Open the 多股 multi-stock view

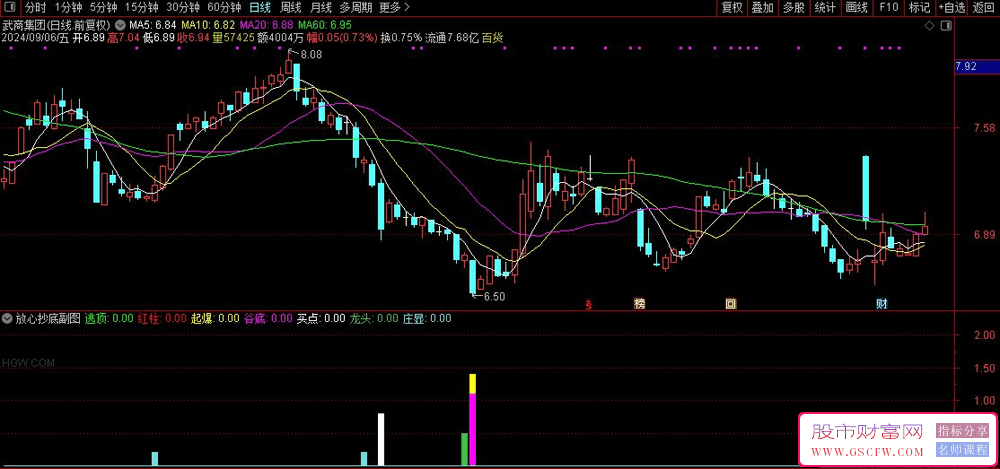(794, 8)
